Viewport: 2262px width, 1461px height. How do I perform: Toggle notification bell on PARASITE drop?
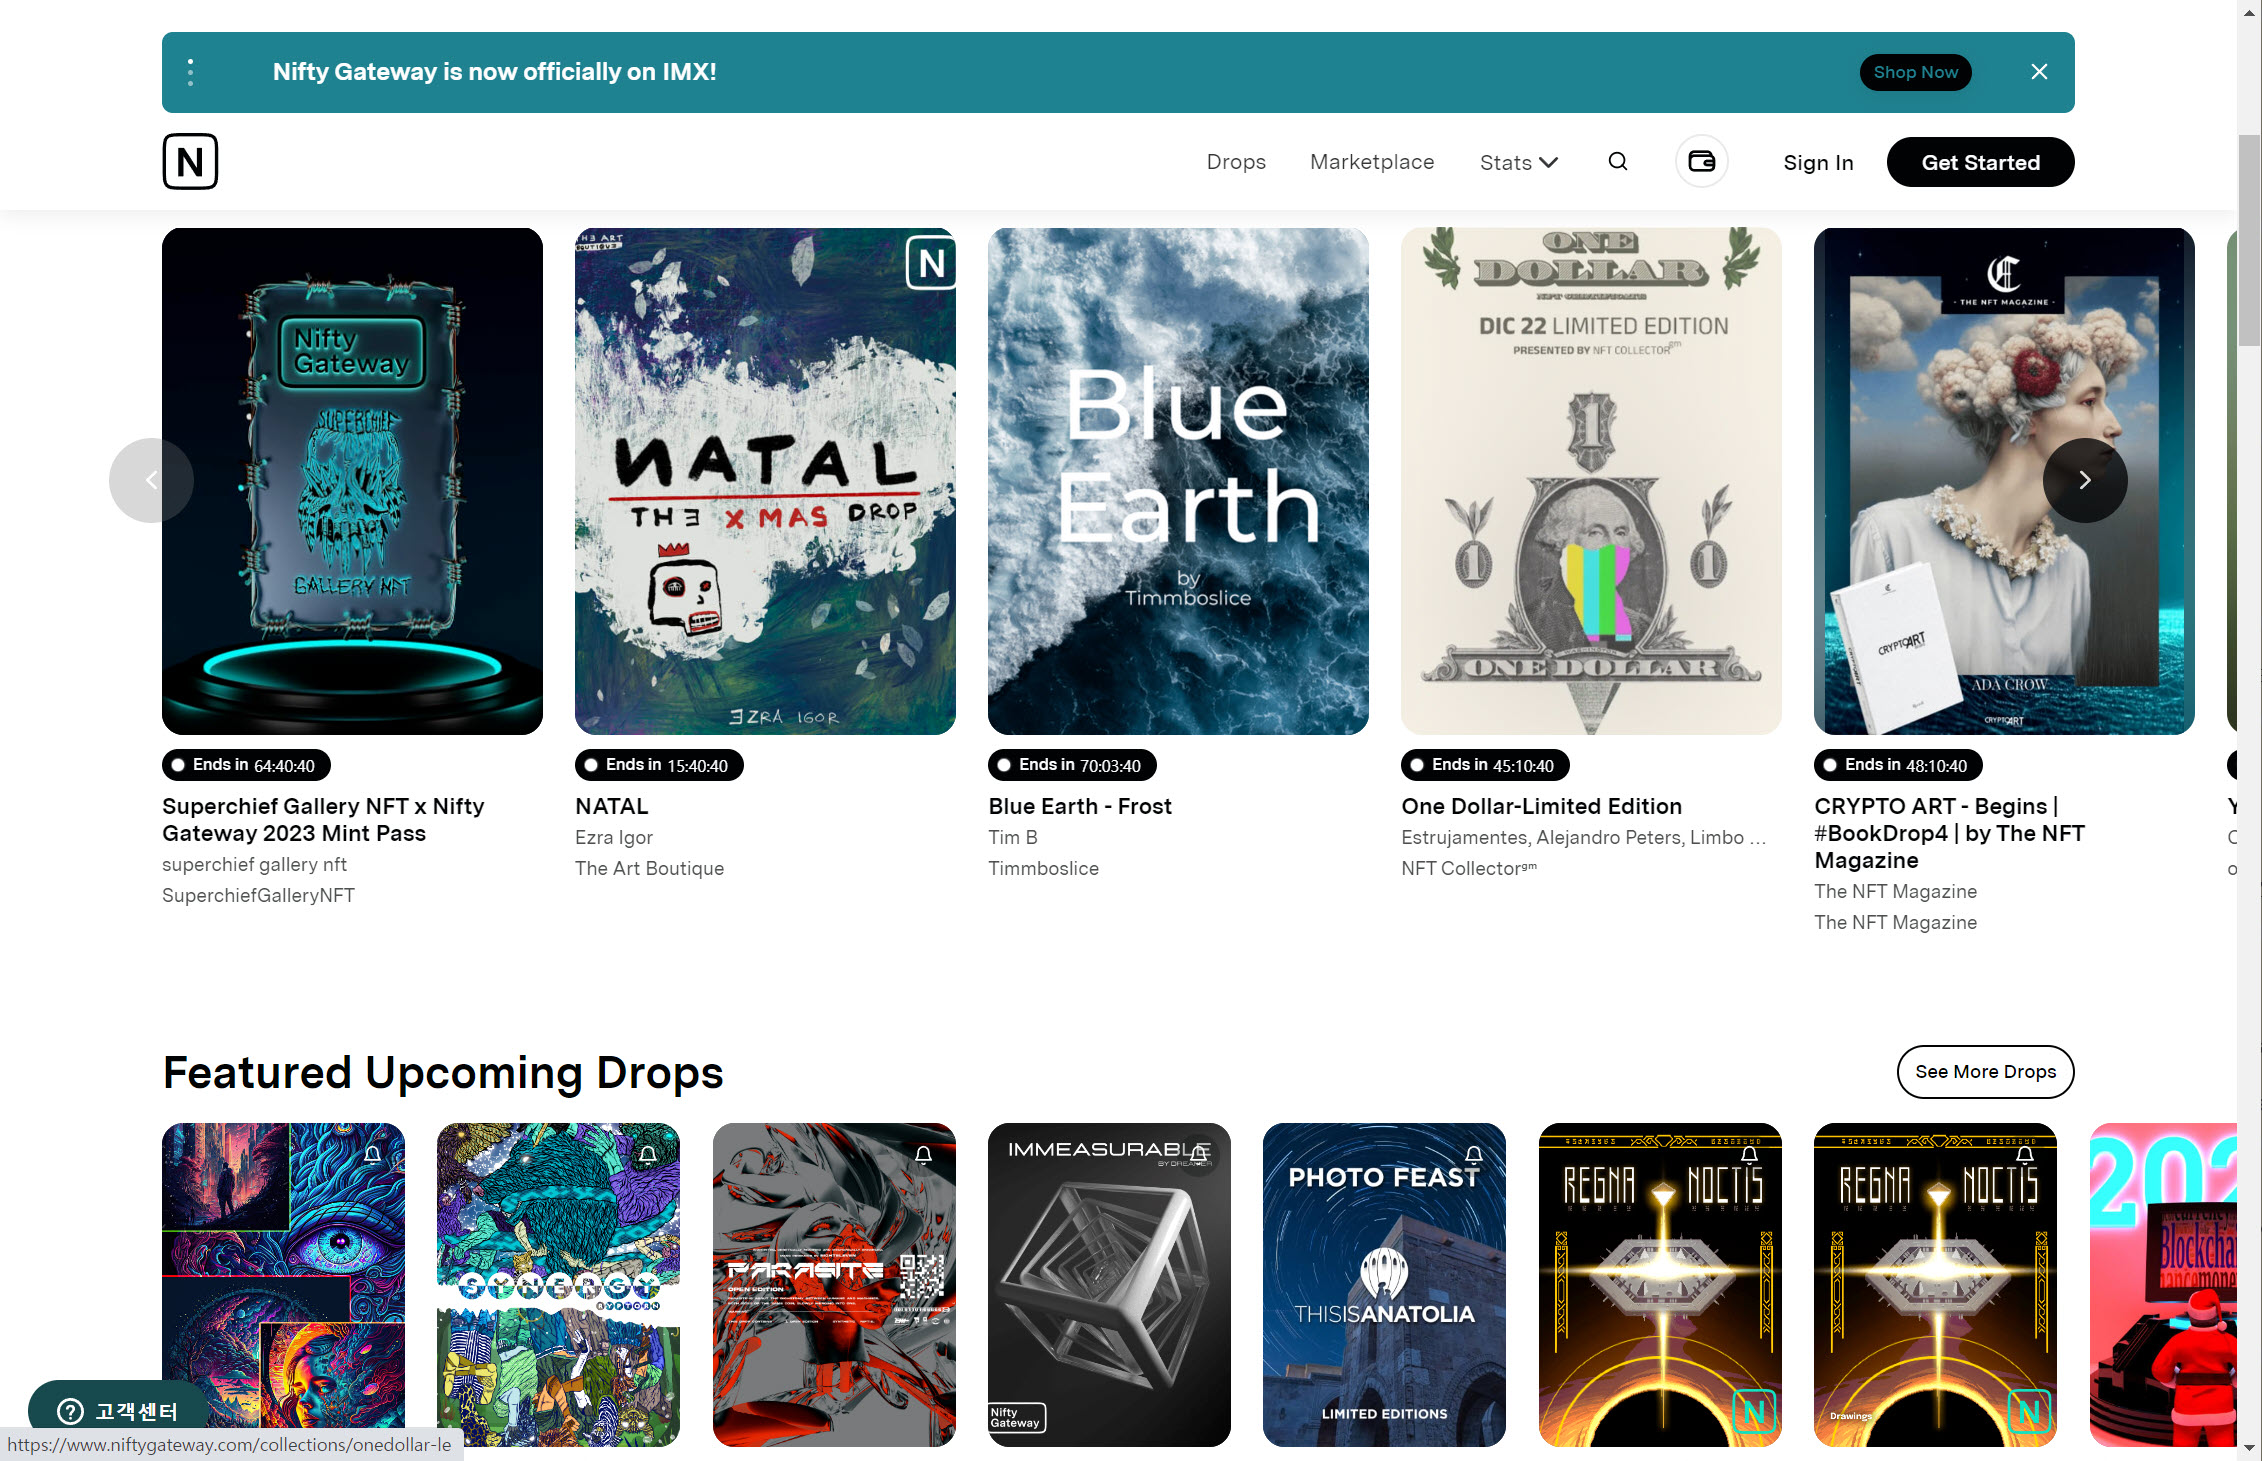pyautogui.click(x=923, y=1155)
